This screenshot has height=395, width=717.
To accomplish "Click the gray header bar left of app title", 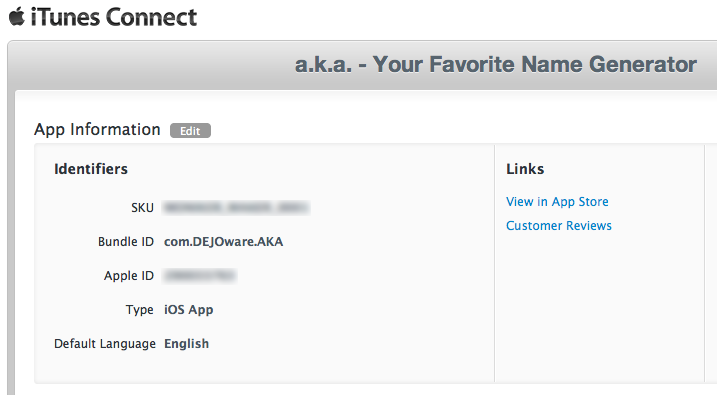I will click(x=151, y=65).
